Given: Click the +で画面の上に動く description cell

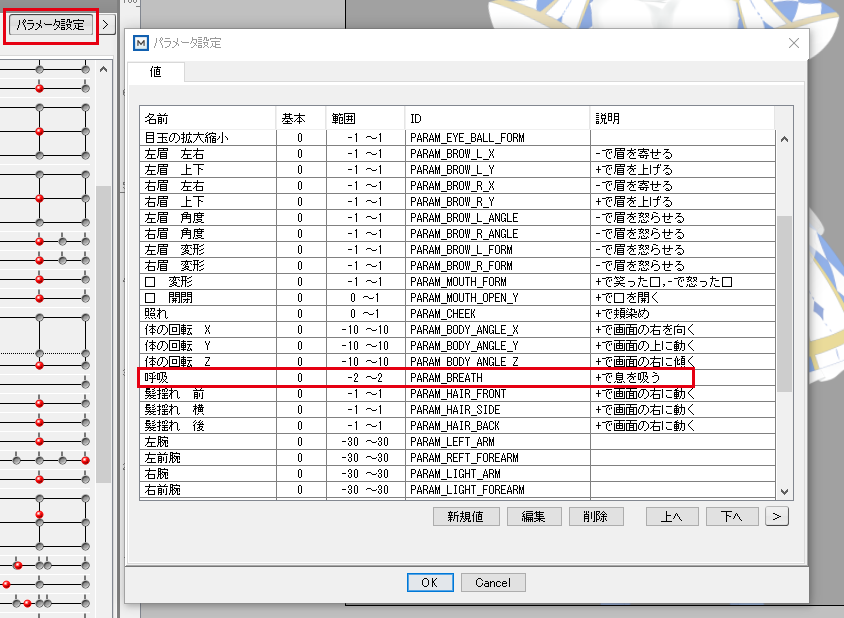Looking at the screenshot, I should tap(683, 346).
